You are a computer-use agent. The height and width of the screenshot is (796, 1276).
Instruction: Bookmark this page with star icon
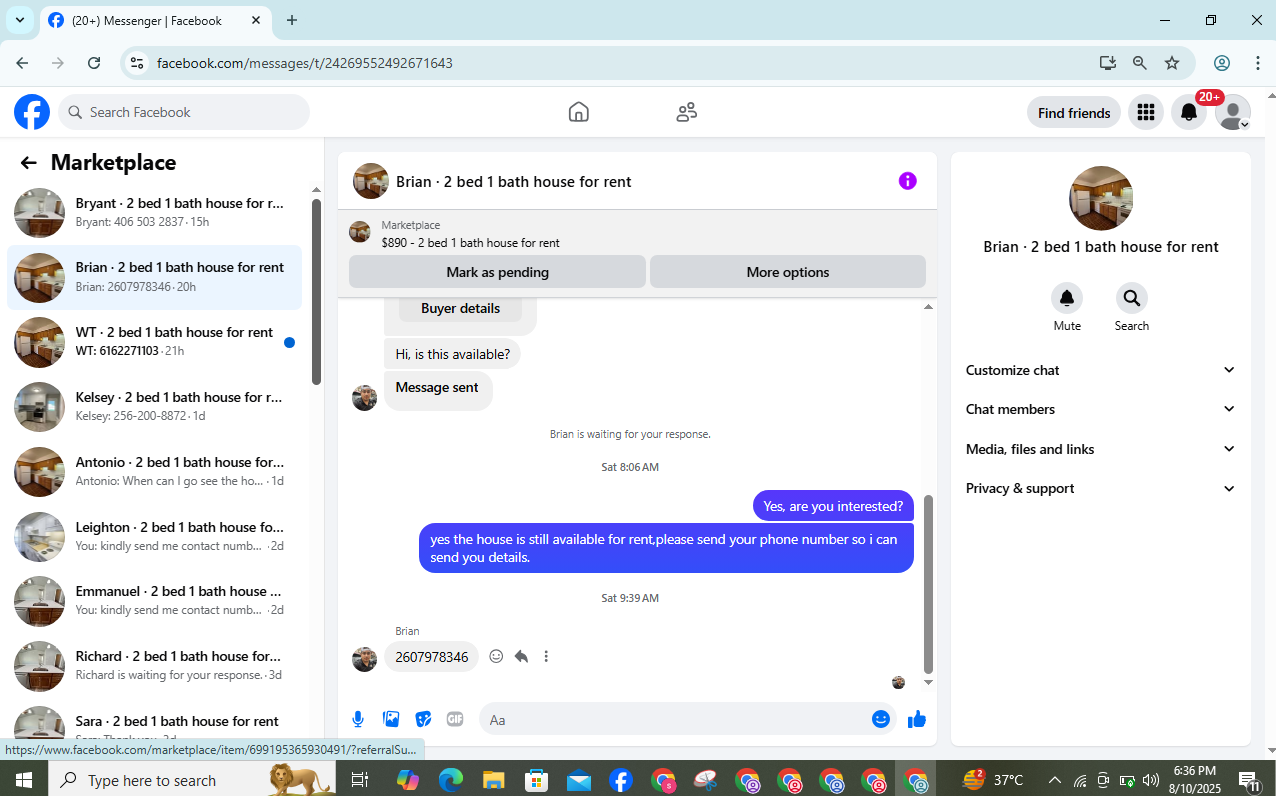(1172, 63)
